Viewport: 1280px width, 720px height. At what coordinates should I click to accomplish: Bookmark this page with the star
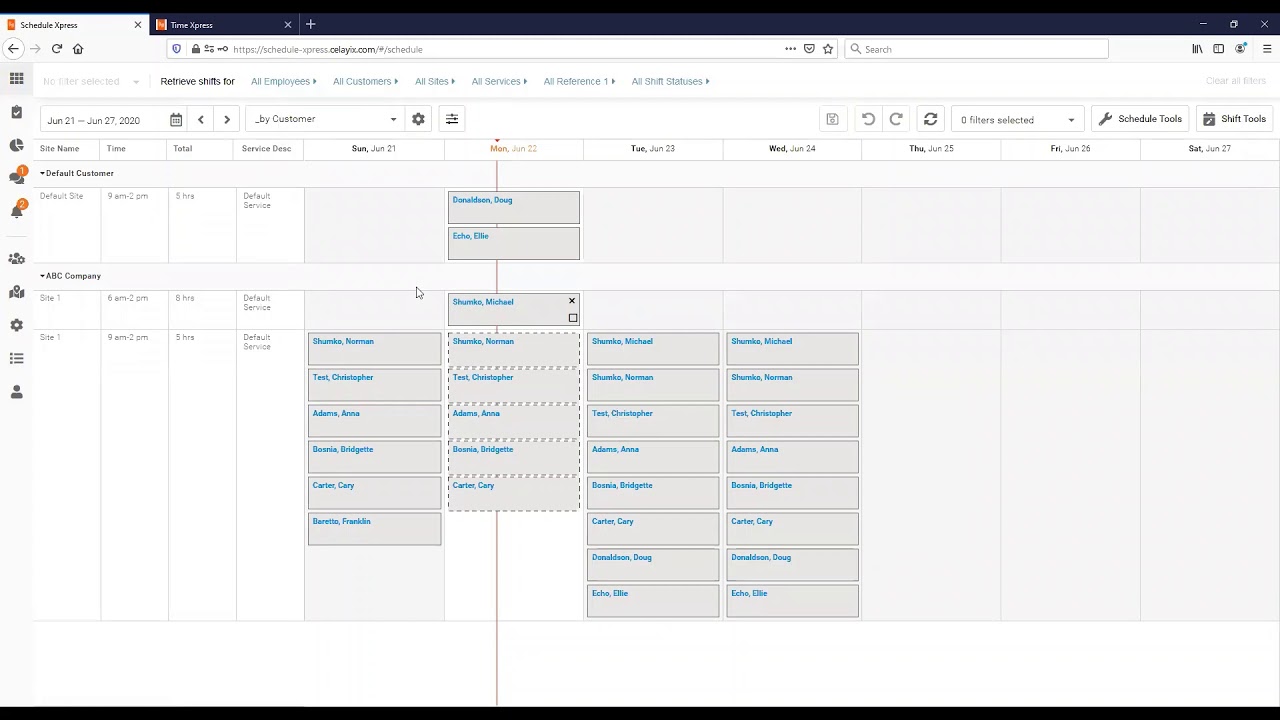828,49
